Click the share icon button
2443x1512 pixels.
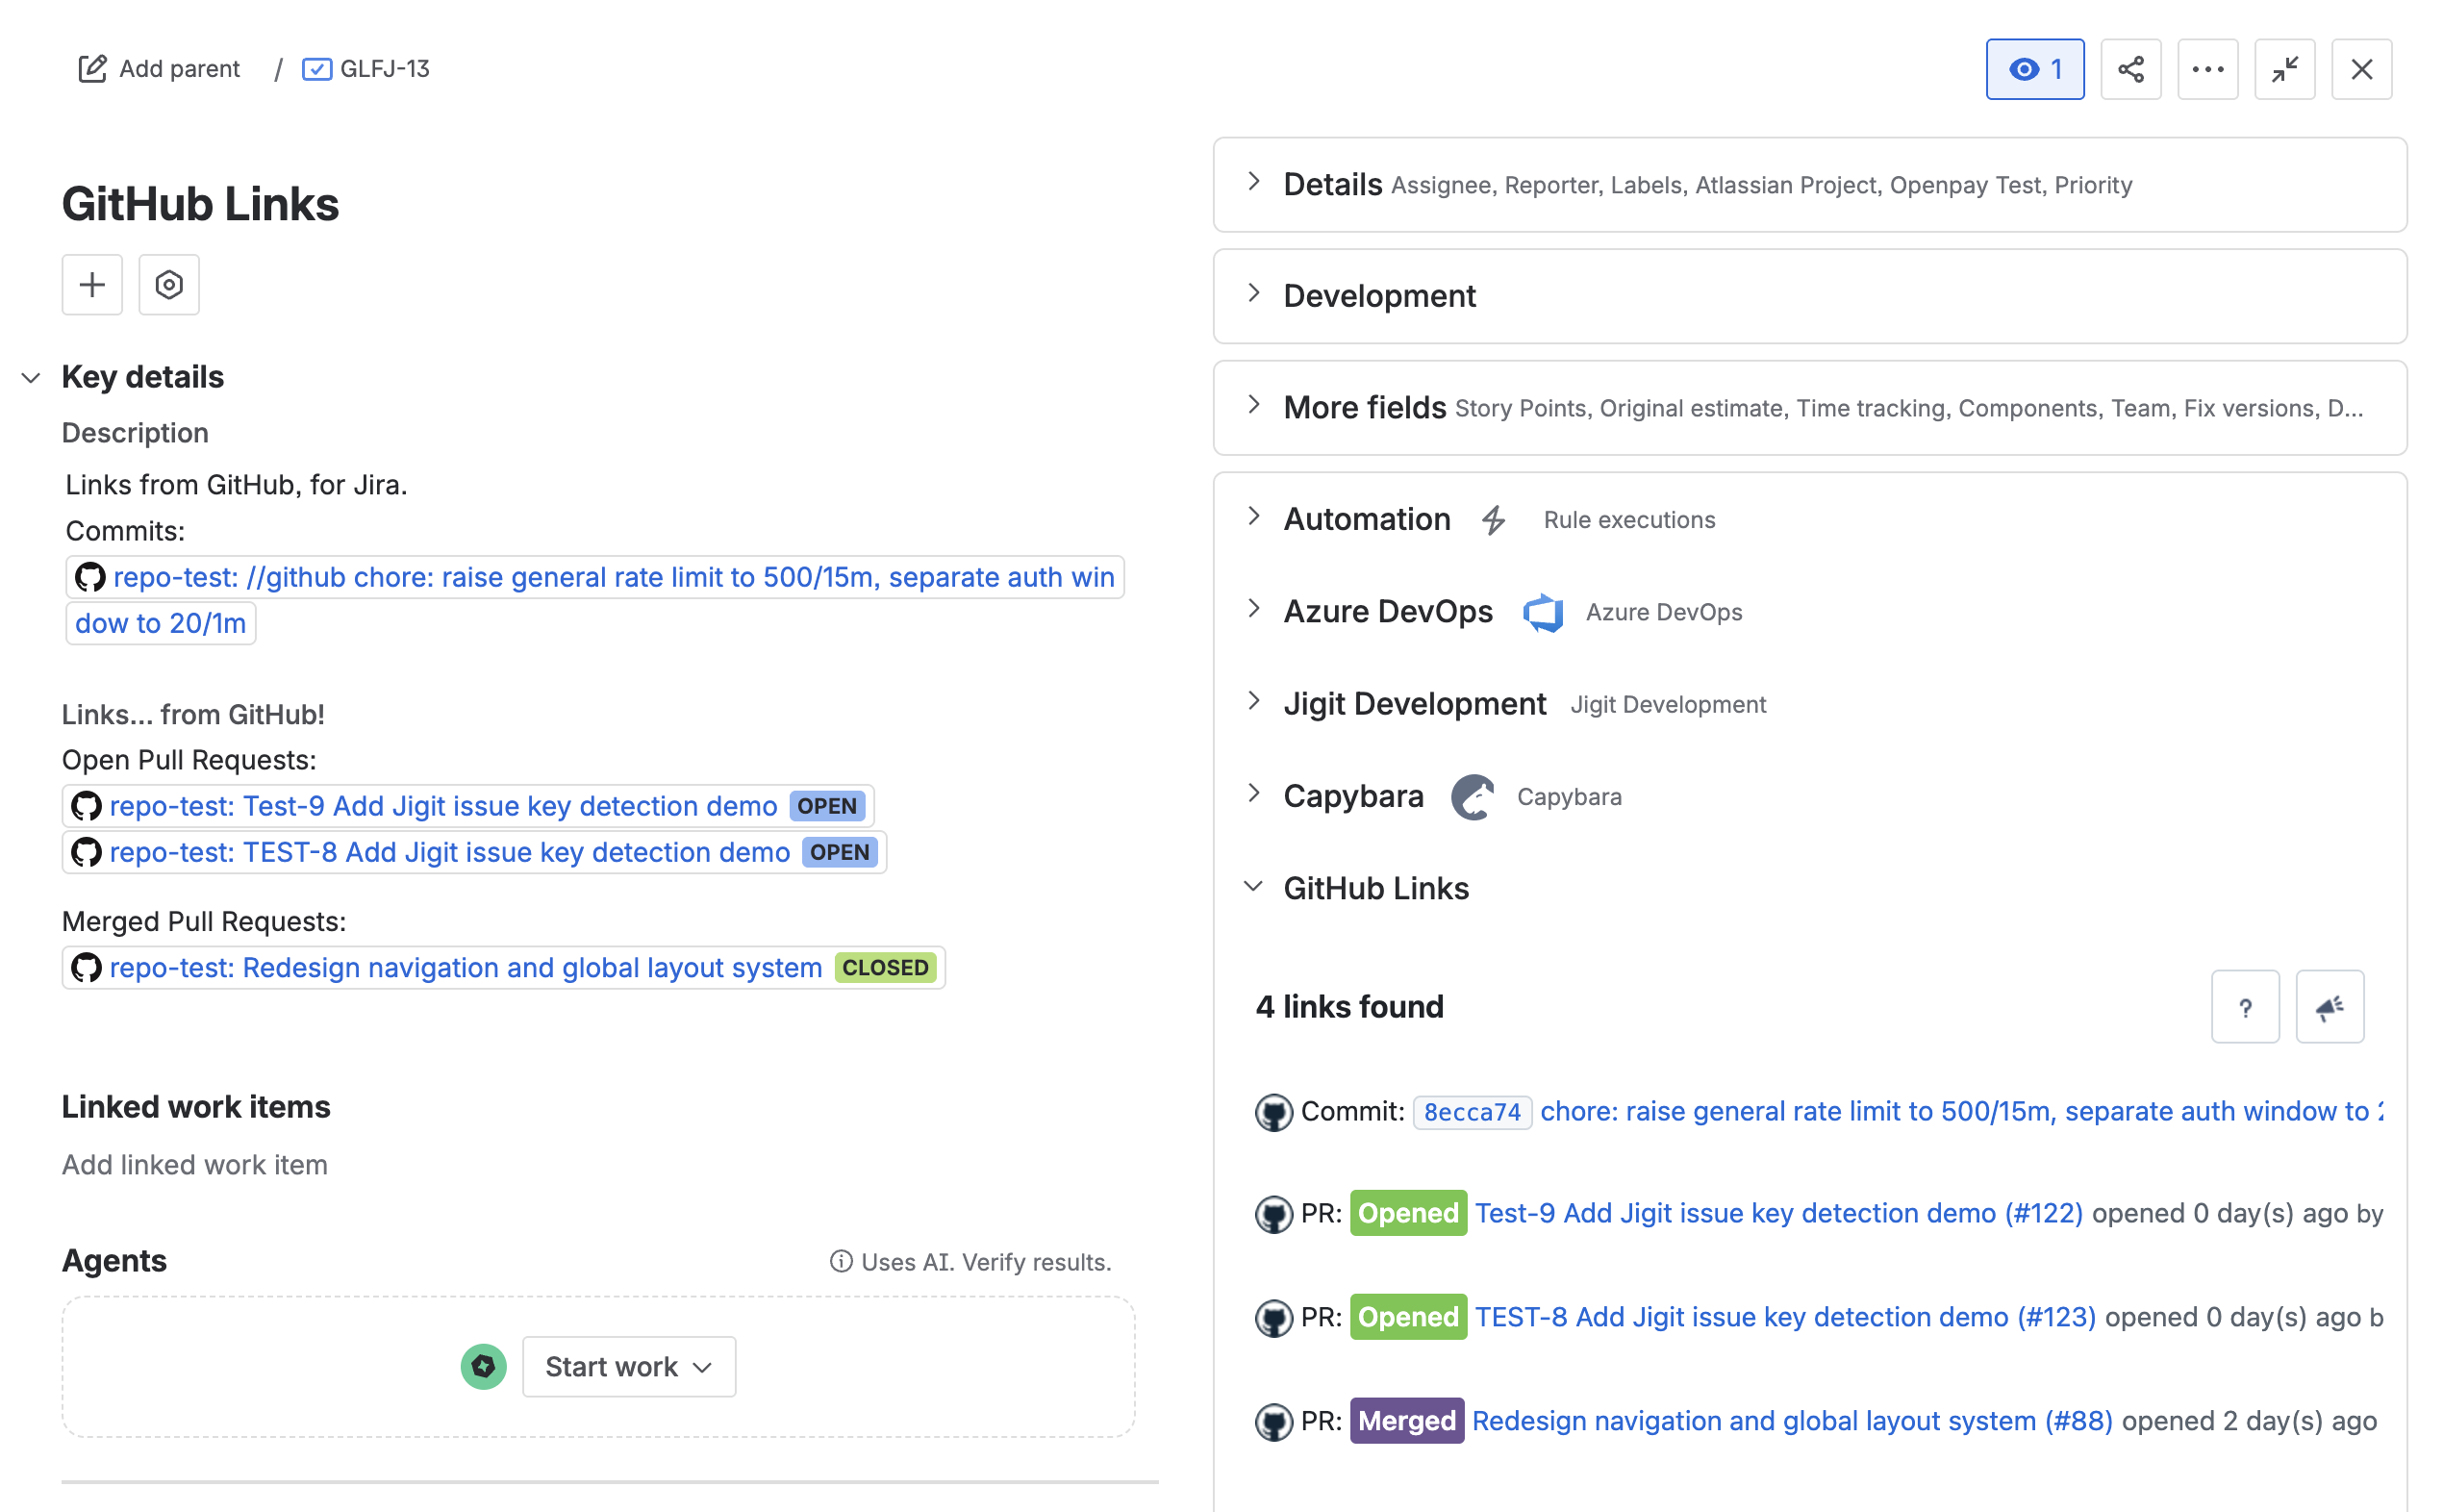[x=2130, y=69]
